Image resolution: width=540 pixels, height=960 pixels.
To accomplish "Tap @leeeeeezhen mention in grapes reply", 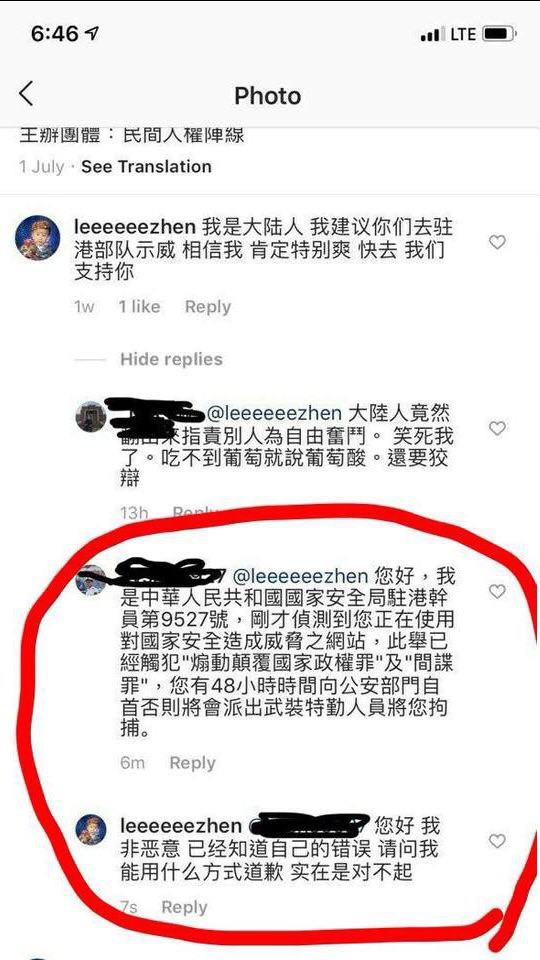I will tap(276, 412).
